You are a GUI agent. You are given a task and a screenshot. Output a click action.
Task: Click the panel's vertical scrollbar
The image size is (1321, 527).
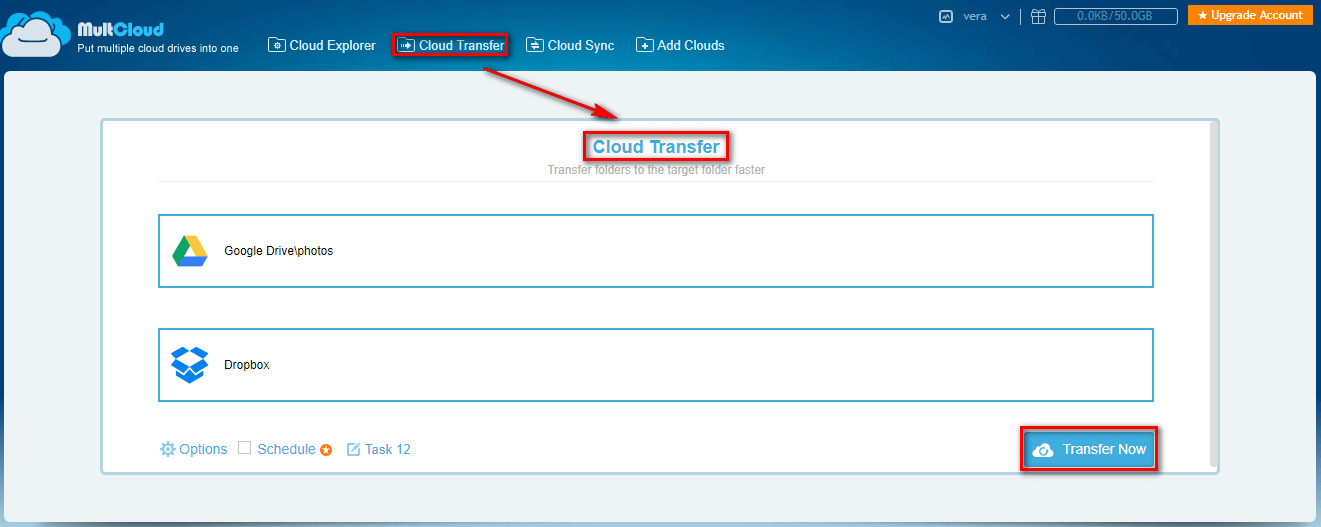tap(1214, 294)
